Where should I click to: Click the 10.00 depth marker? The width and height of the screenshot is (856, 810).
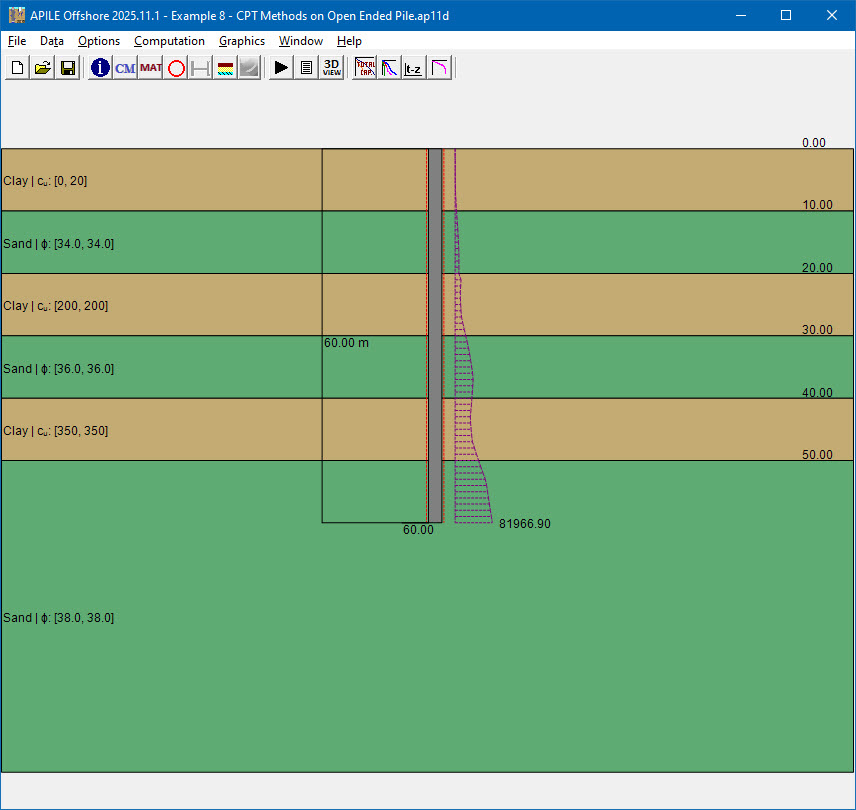[x=817, y=205]
